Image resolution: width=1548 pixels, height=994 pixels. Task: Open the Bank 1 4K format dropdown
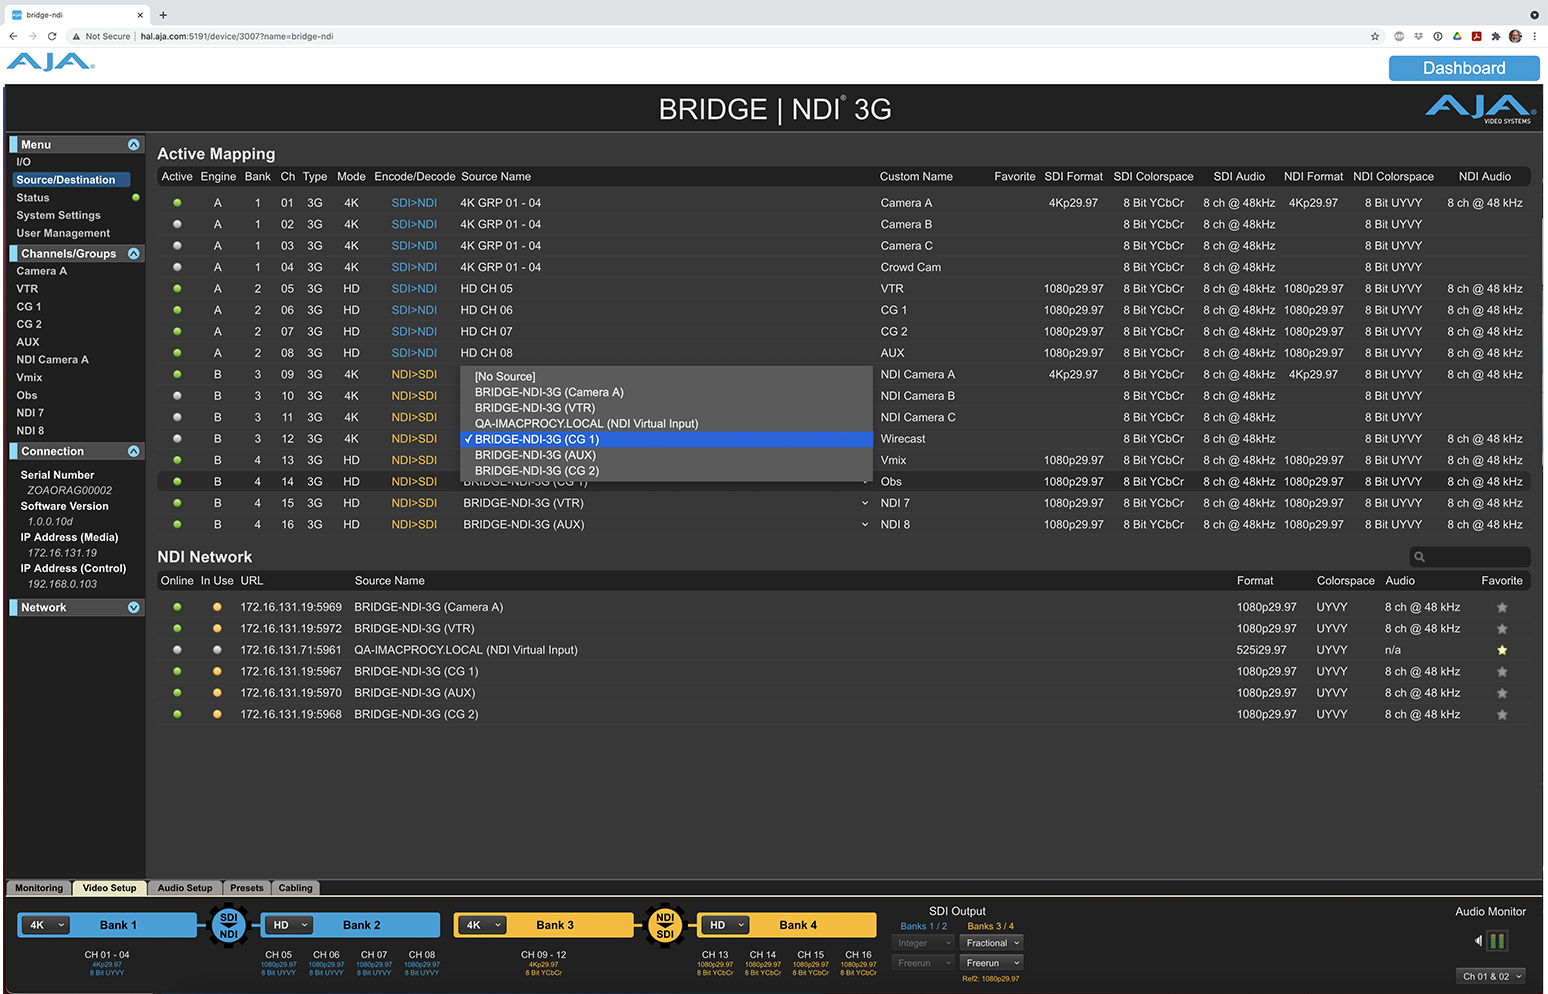click(x=46, y=925)
